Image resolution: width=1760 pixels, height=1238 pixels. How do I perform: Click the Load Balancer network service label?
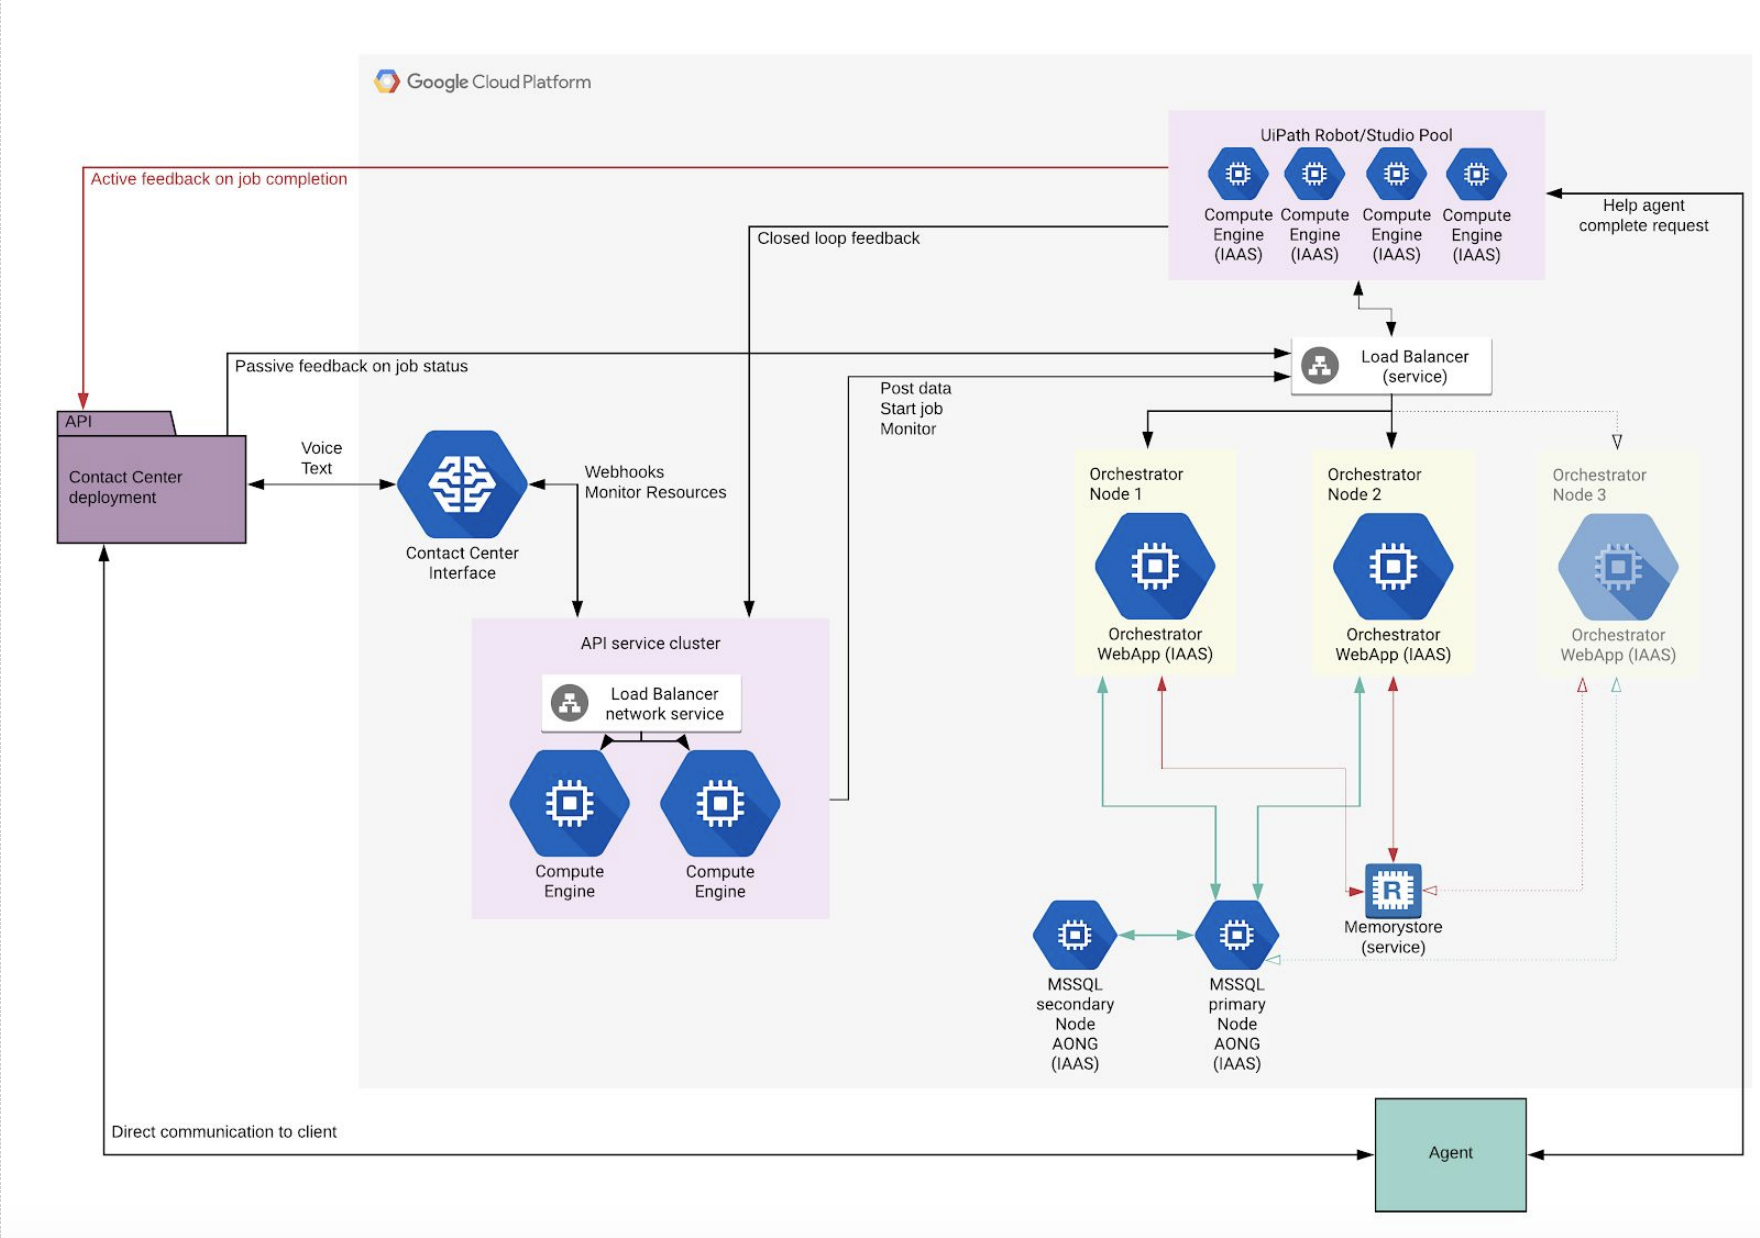(664, 703)
